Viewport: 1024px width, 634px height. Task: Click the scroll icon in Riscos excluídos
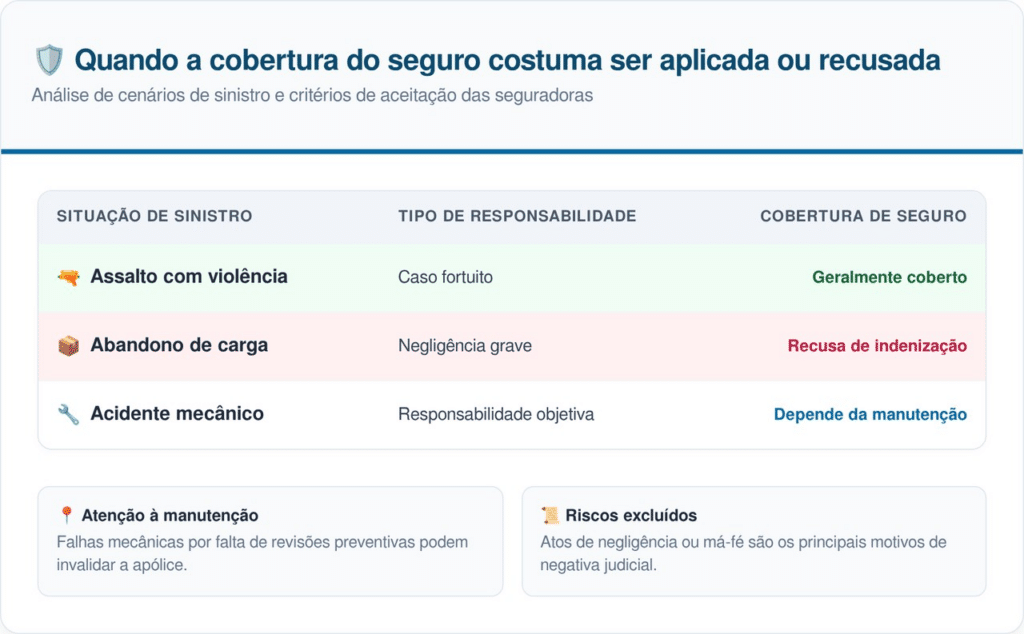(550, 516)
